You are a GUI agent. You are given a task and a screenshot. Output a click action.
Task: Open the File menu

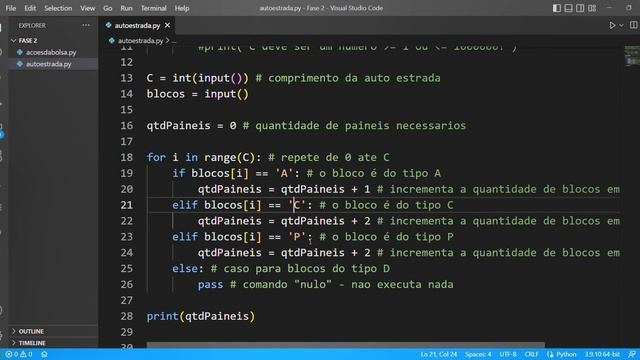(11, 8)
